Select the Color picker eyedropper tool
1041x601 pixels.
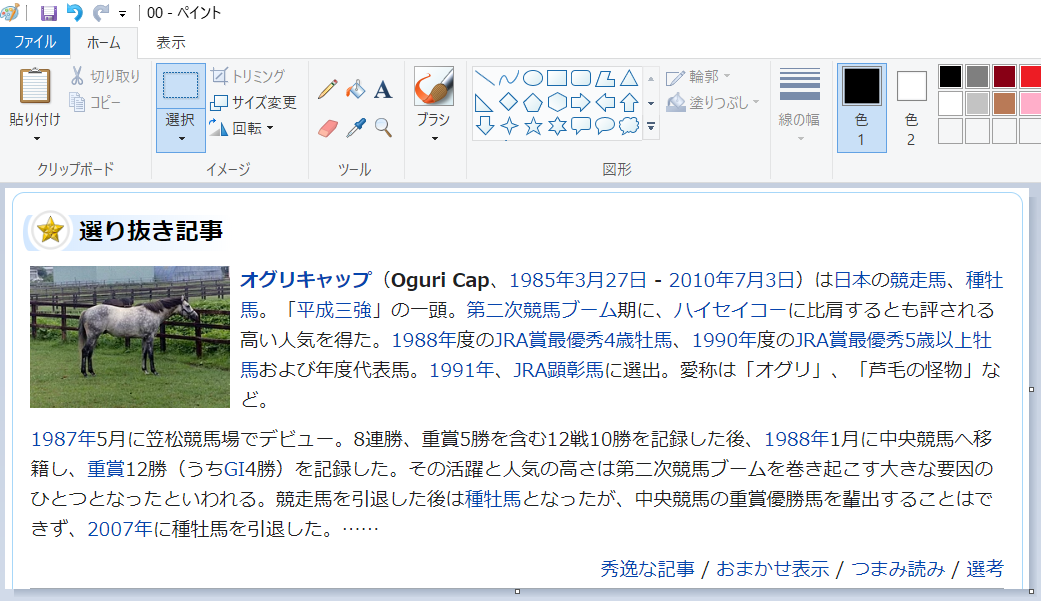point(356,128)
